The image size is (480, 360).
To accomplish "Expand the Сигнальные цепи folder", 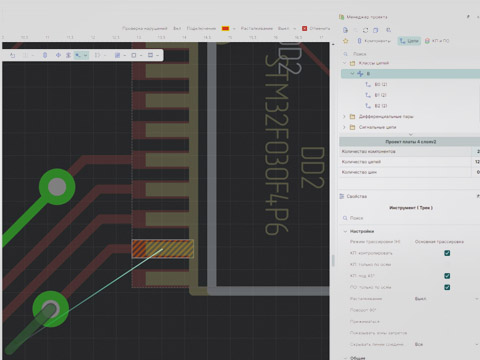I will click(344, 127).
